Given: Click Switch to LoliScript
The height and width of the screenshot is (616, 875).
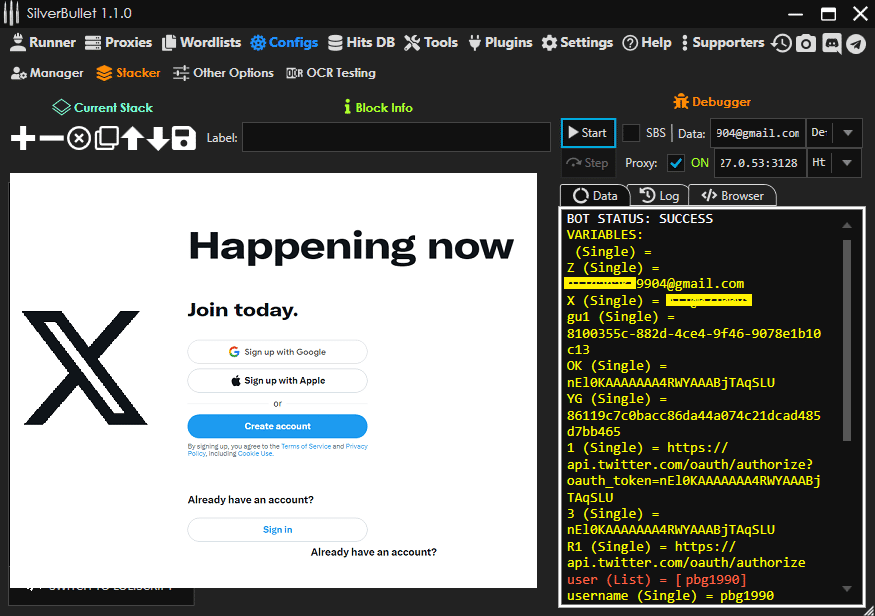Looking at the screenshot, I should 100,590.
